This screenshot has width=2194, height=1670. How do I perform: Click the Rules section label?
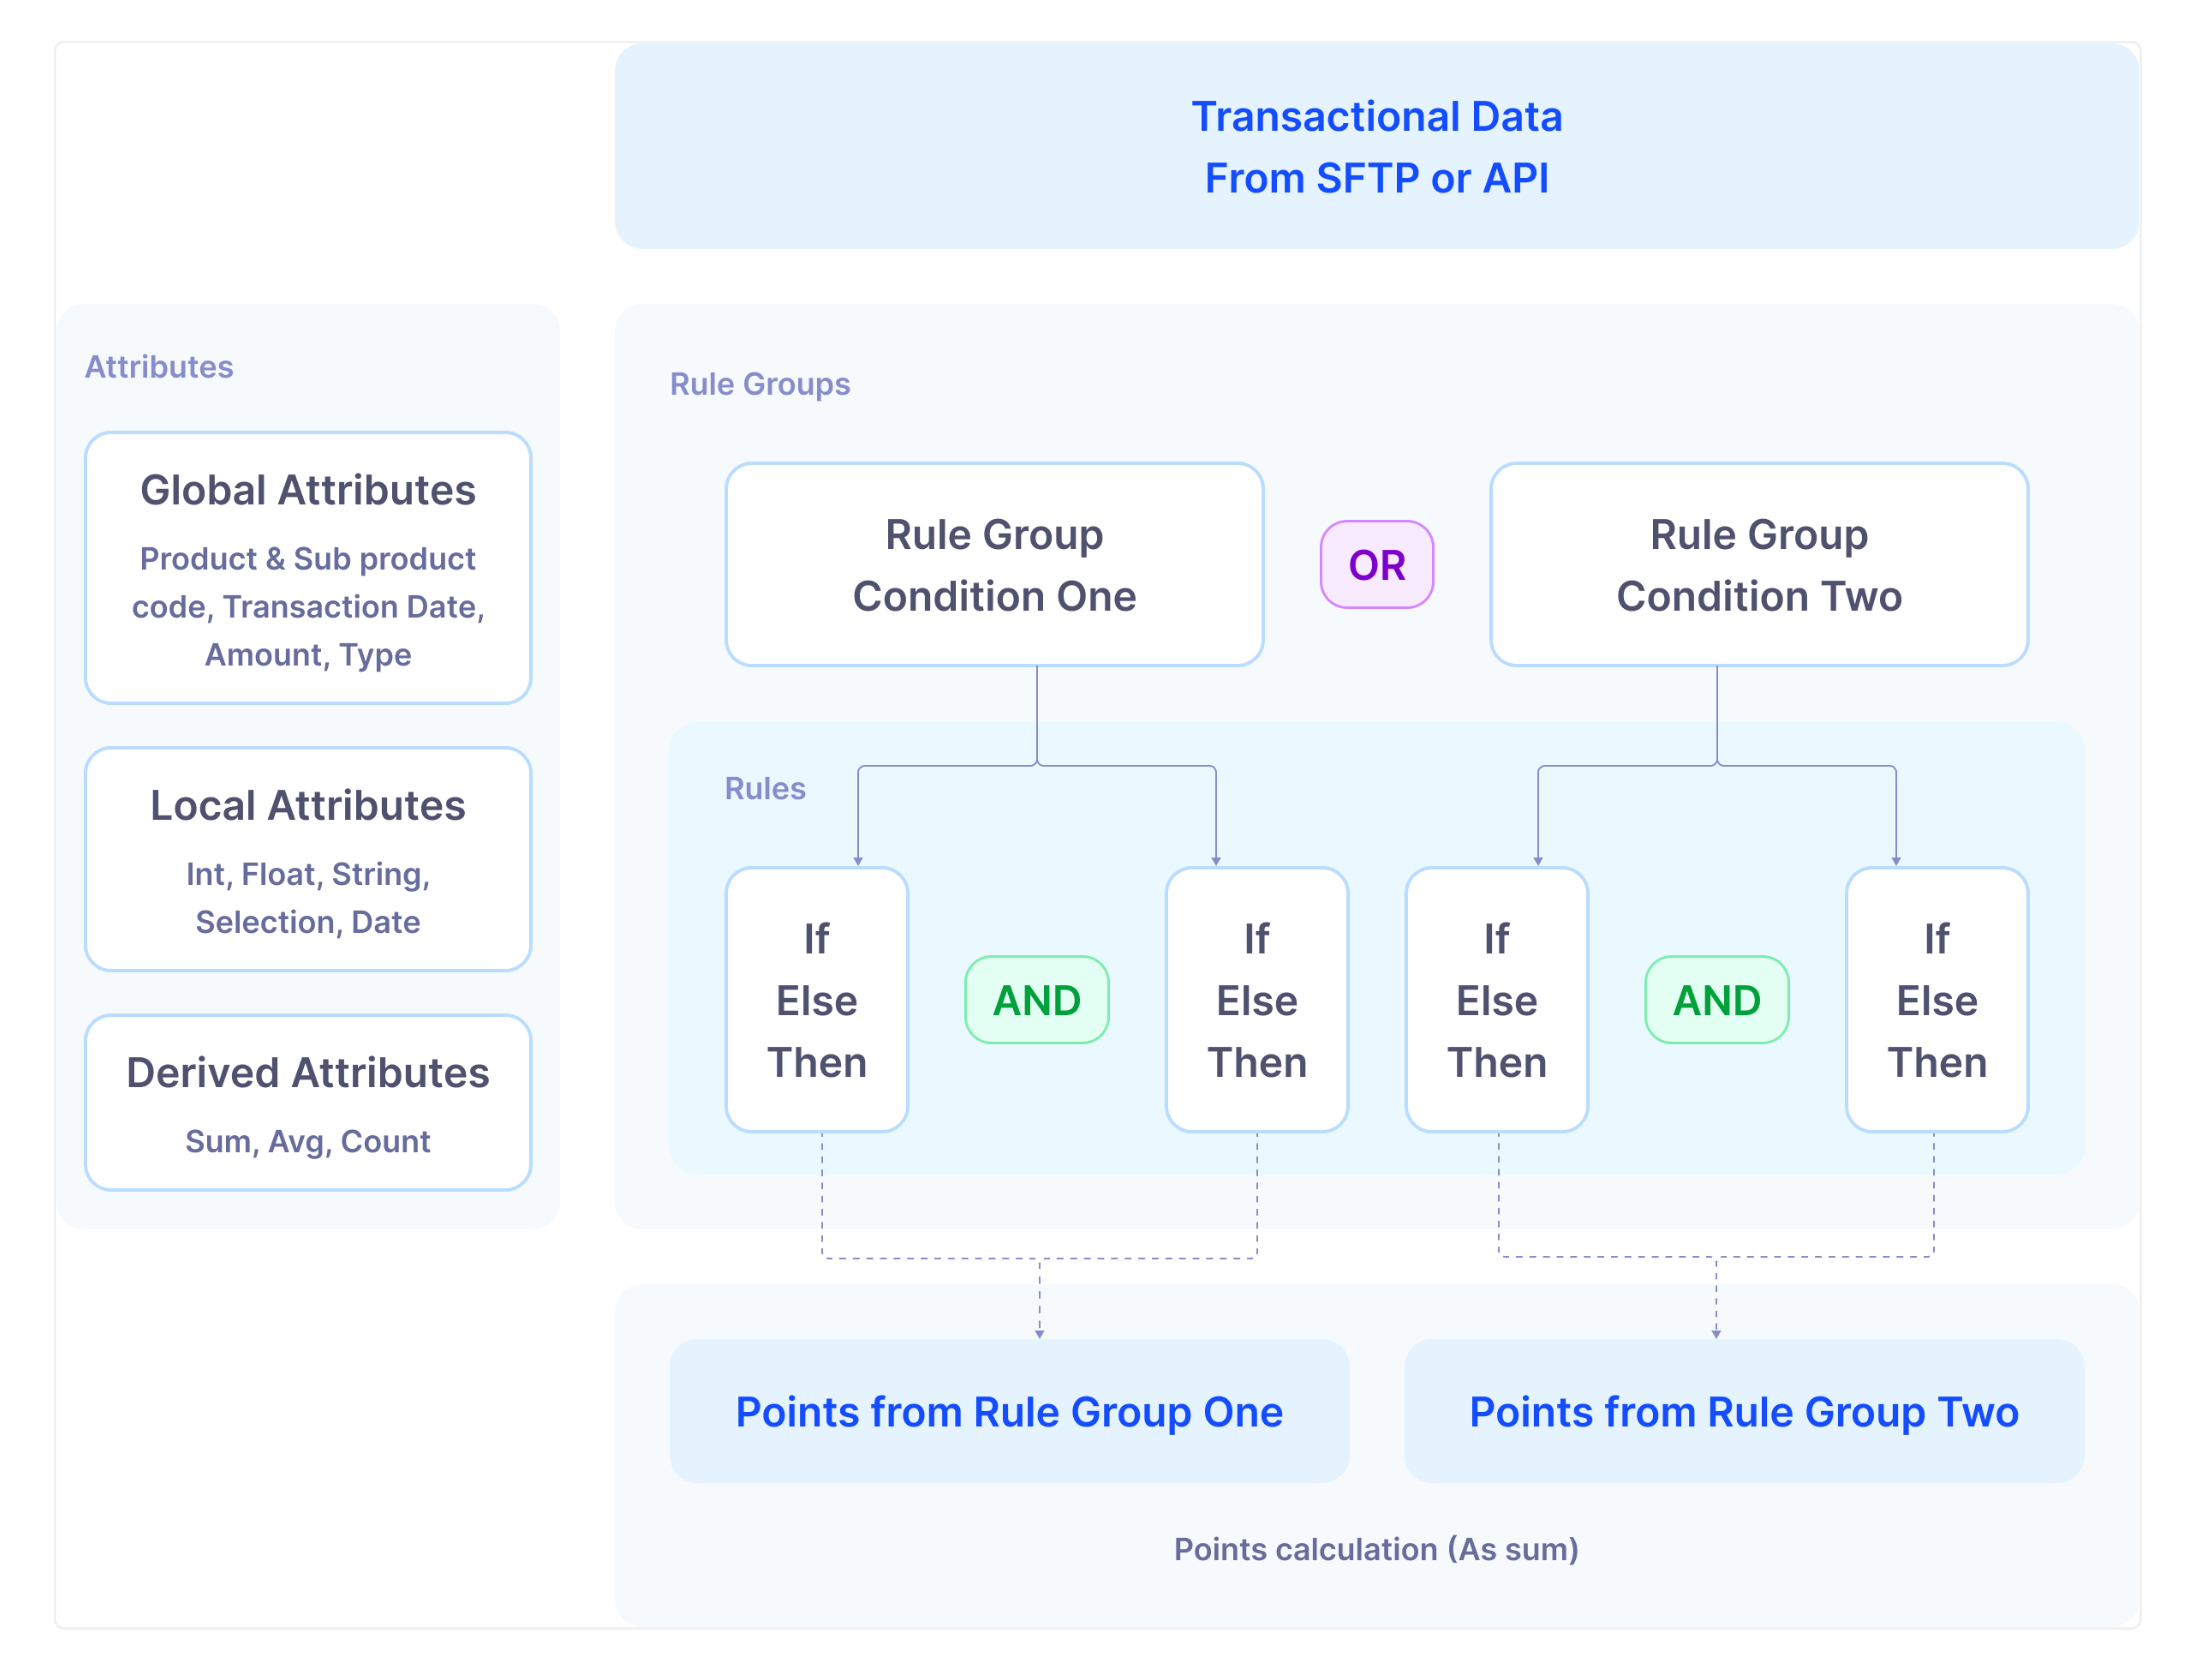click(x=764, y=788)
